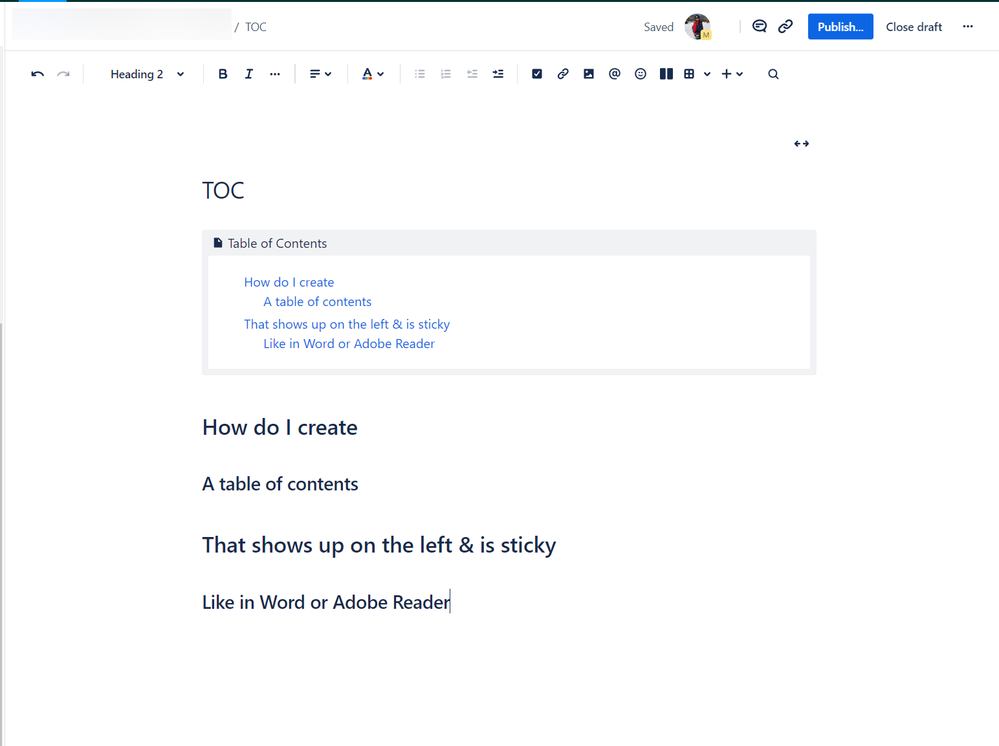Follow the 'How do I create' TOC link

click(289, 282)
